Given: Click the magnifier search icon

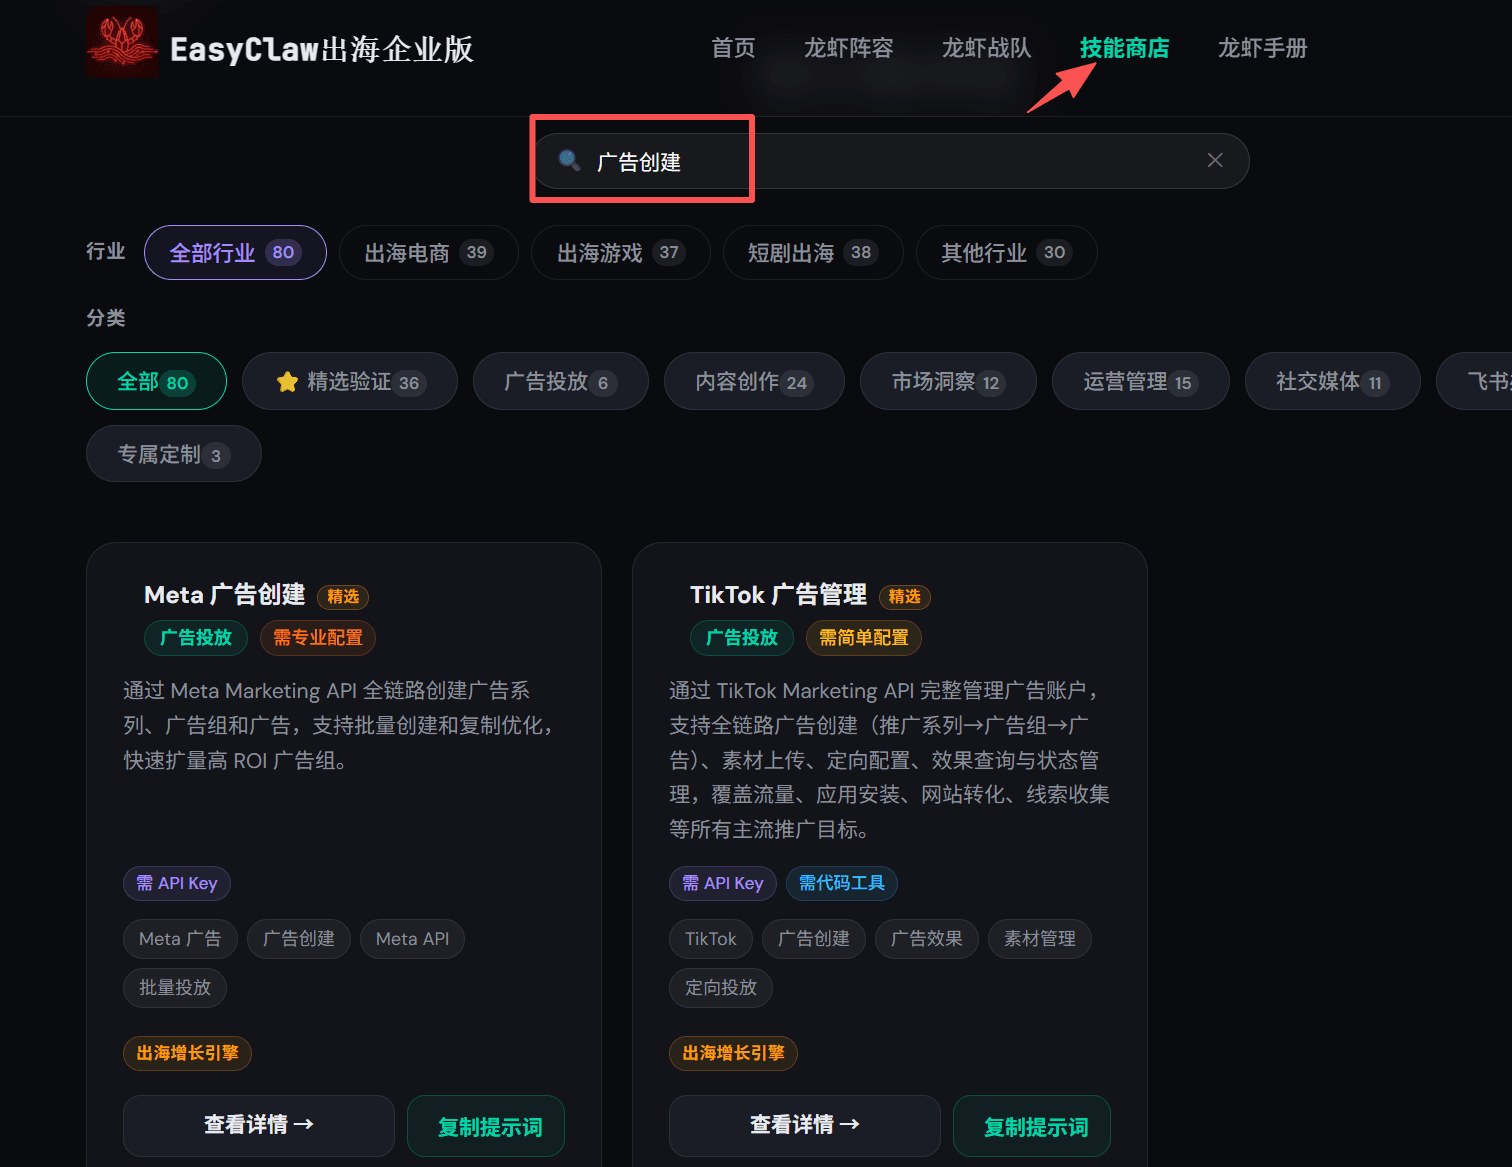Looking at the screenshot, I should pos(569,161).
